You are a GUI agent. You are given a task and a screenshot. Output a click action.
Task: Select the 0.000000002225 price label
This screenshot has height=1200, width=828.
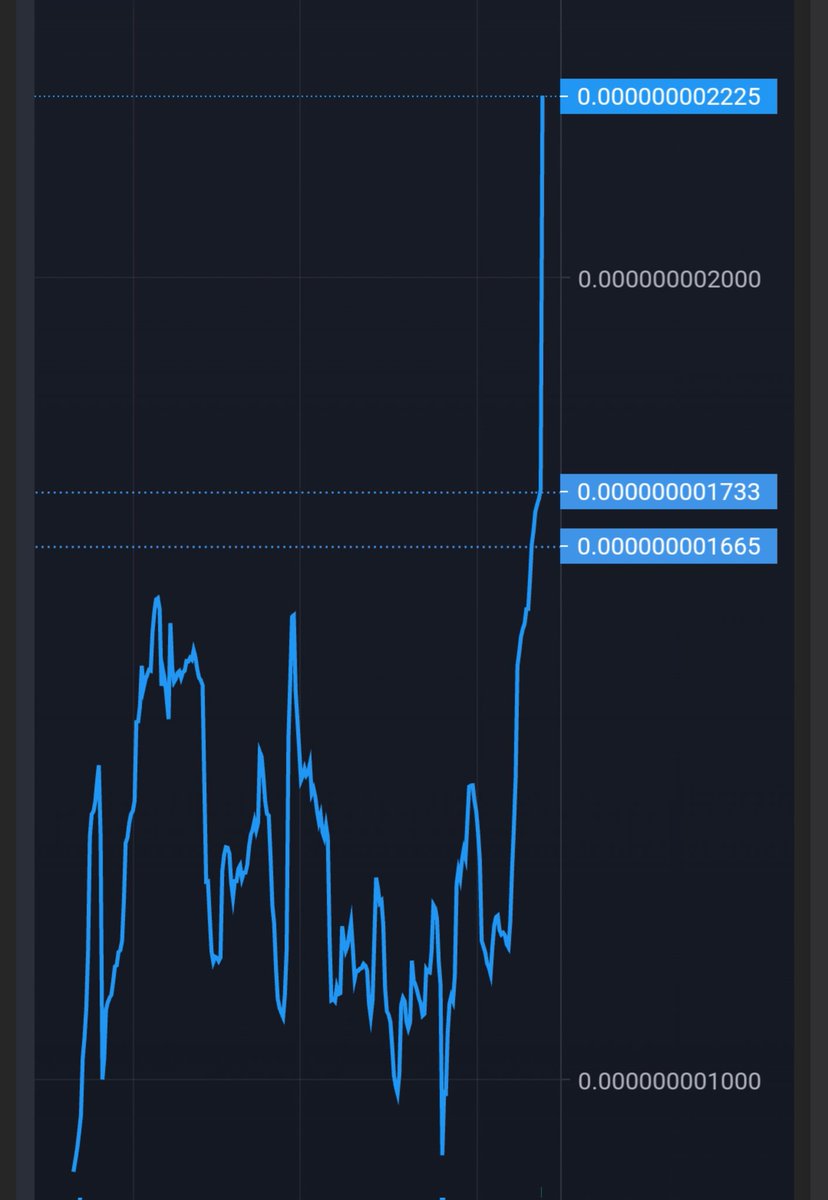pos(668,97)
